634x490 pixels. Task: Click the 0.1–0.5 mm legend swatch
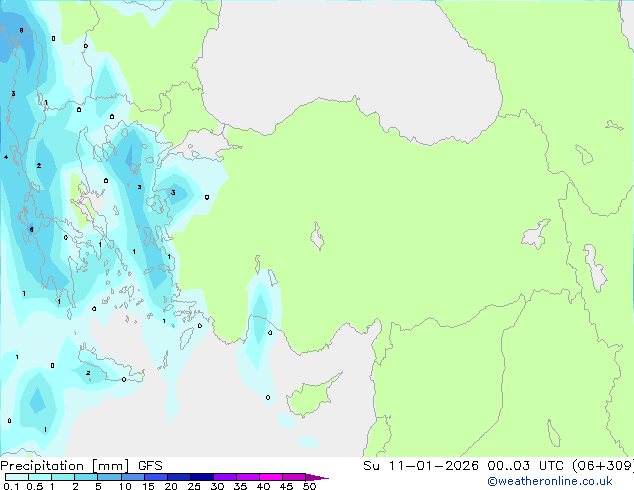[x=17, y=477]
